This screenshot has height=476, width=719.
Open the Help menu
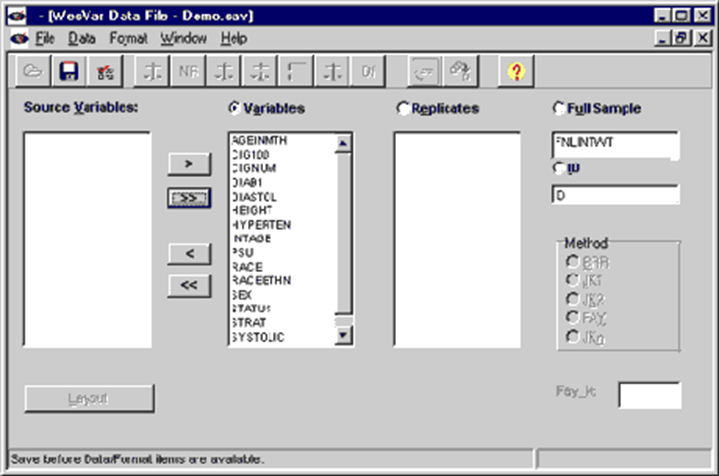click(234, 39)
